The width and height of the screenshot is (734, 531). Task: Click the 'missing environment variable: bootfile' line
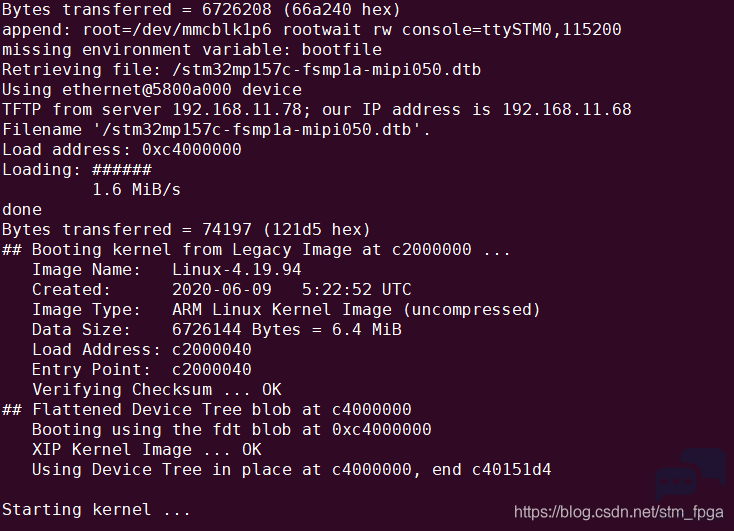click(192, 50)
